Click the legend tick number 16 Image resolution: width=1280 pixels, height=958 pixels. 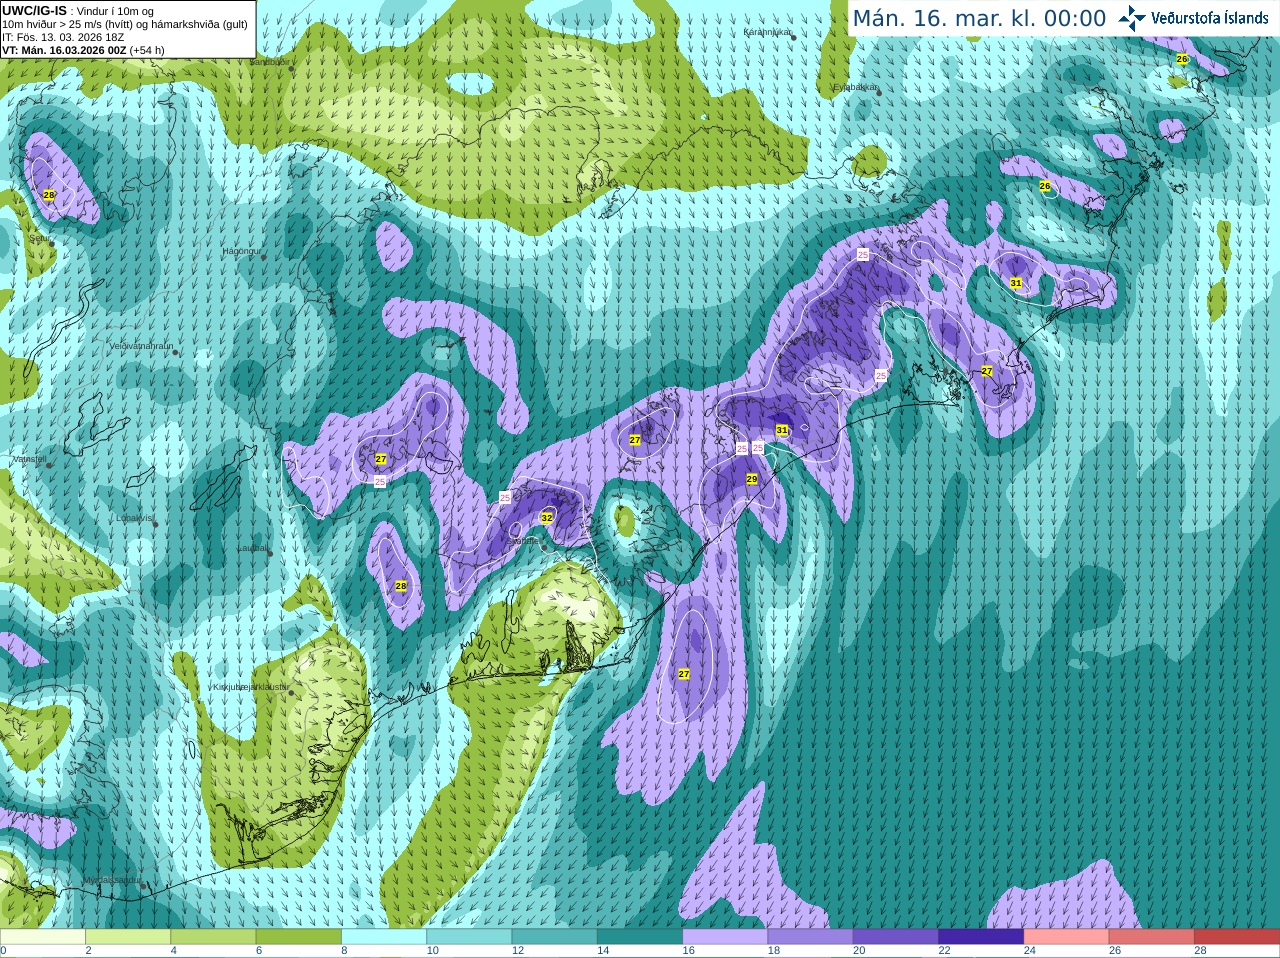tap(688, 951)
